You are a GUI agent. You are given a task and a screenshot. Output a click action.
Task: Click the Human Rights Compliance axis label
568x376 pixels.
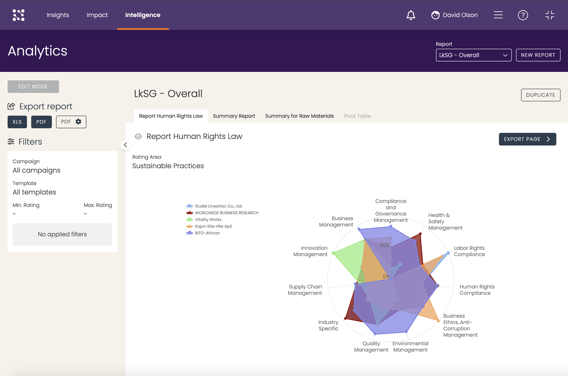pos(477,290)
